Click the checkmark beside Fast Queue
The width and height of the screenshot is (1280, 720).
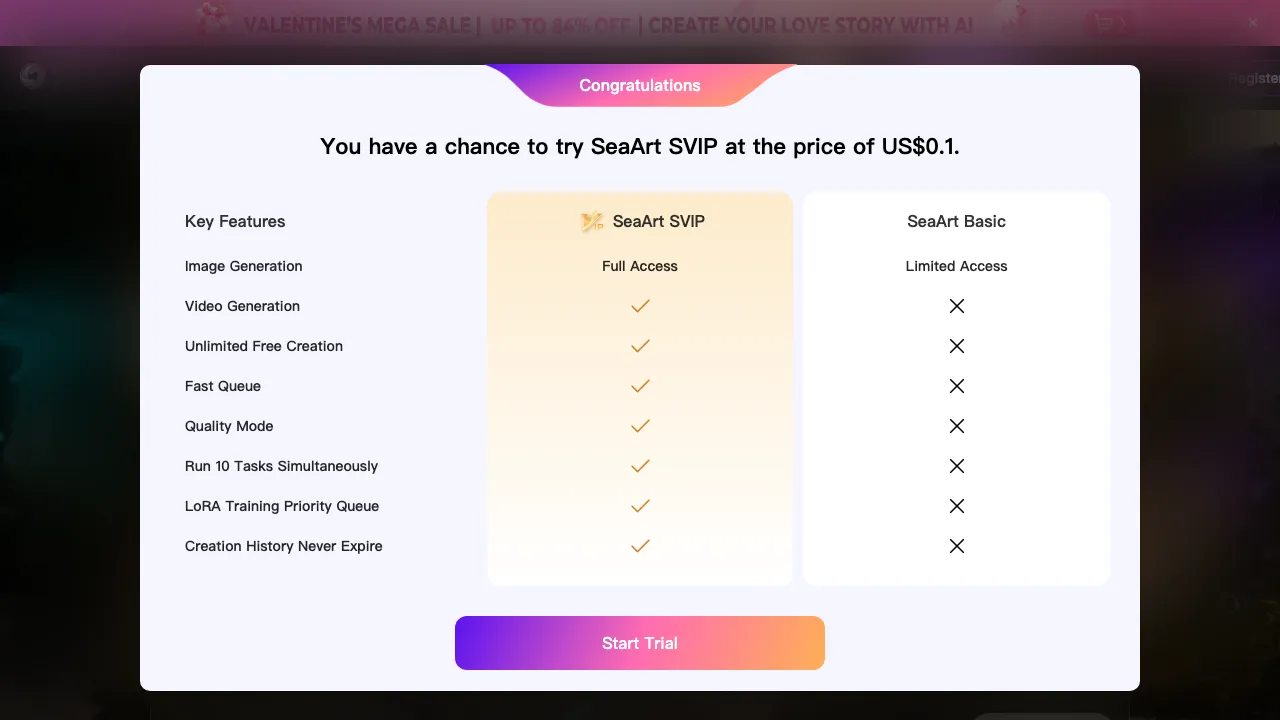(640, 386)
